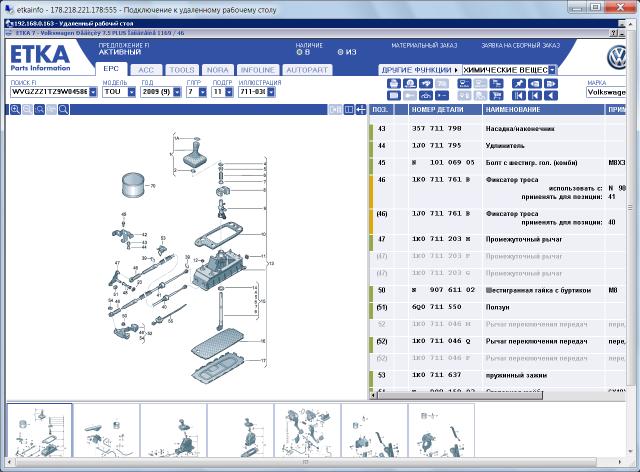The width and height of the screenshot is (640, 472).
Task: Click the plain left arrow navigation icon
Action: [551, 96]
